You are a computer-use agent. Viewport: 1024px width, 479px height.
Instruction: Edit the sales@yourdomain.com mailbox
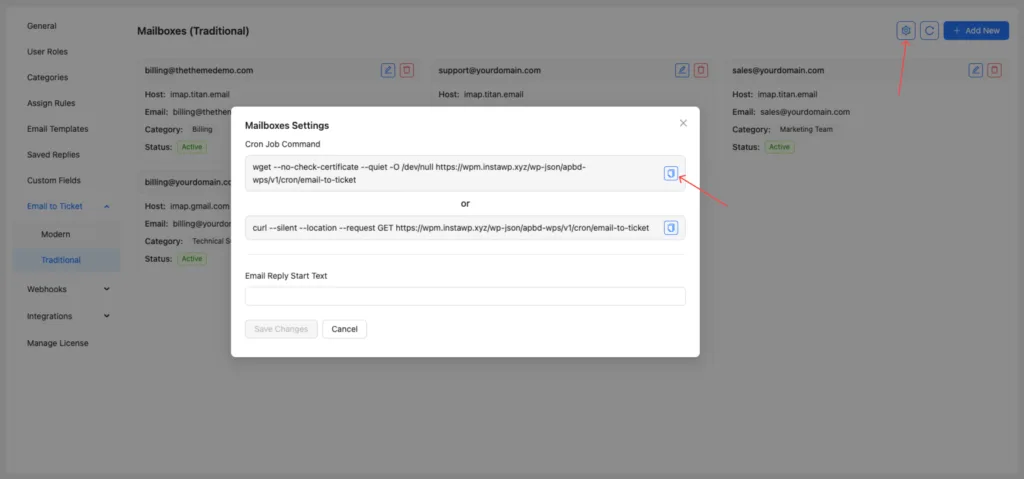coord(975,70)
